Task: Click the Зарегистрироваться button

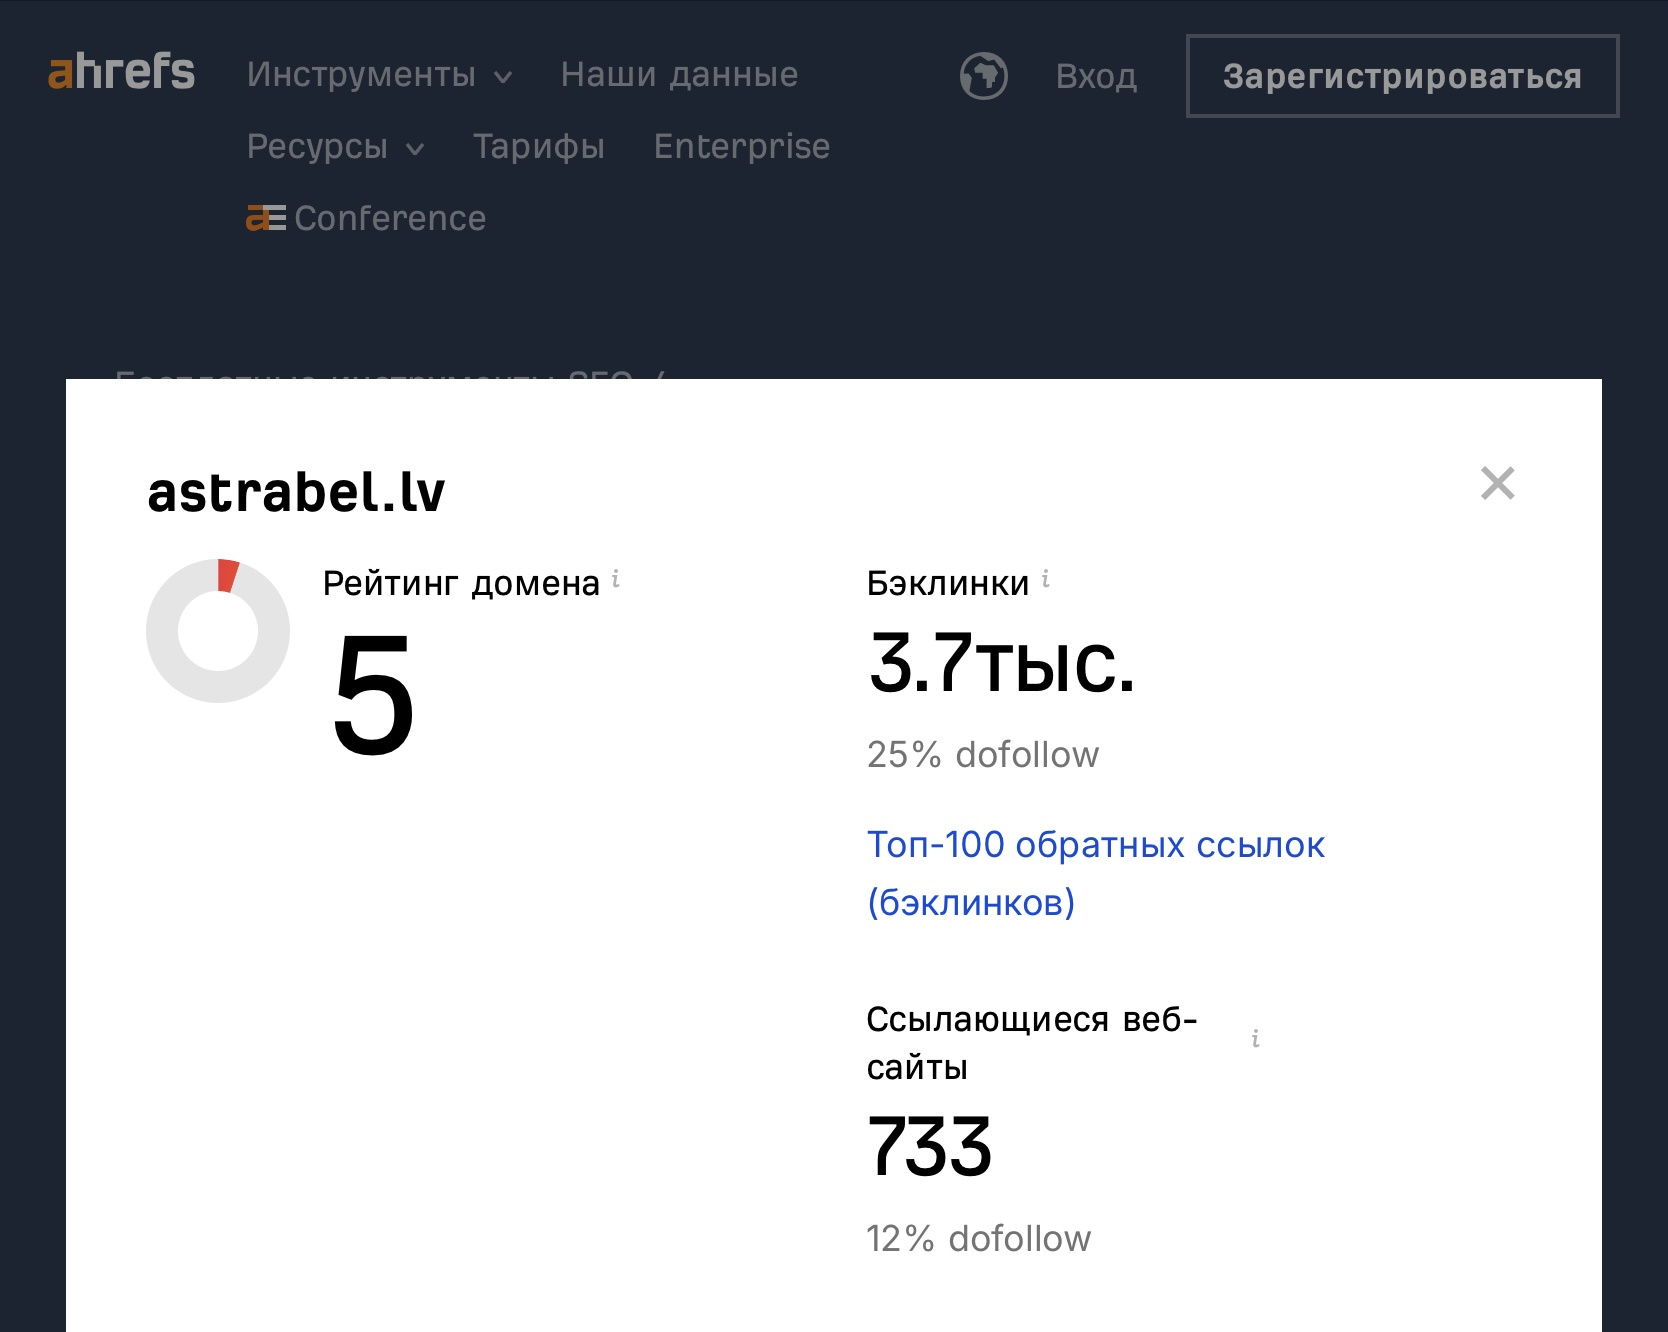Action: click(1402, 76)
